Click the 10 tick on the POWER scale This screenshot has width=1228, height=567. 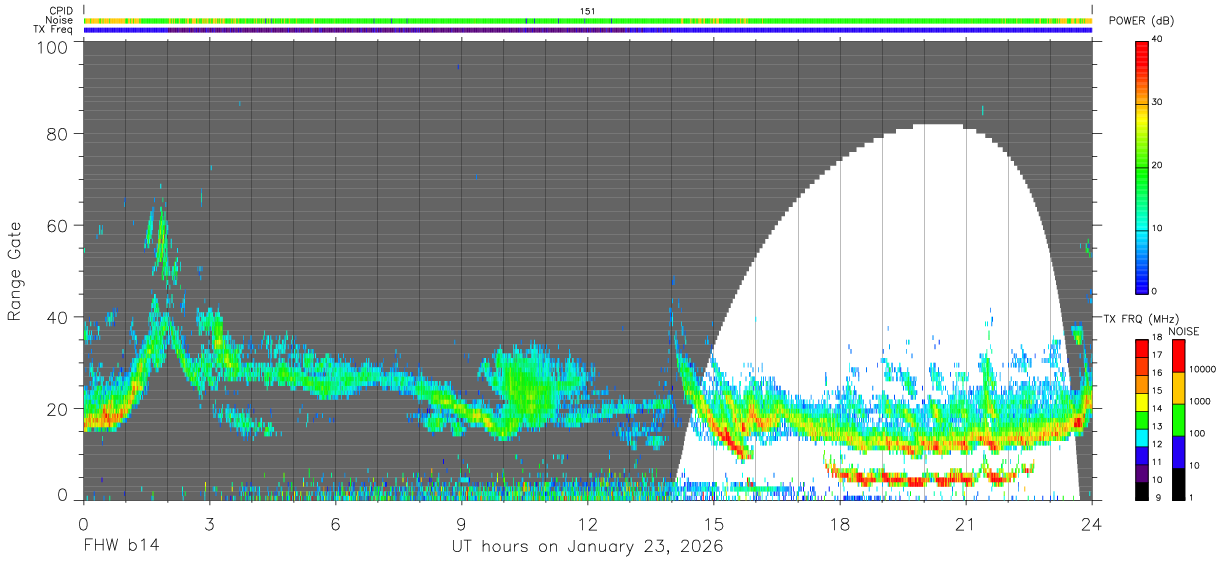[x=1158, y=228]
